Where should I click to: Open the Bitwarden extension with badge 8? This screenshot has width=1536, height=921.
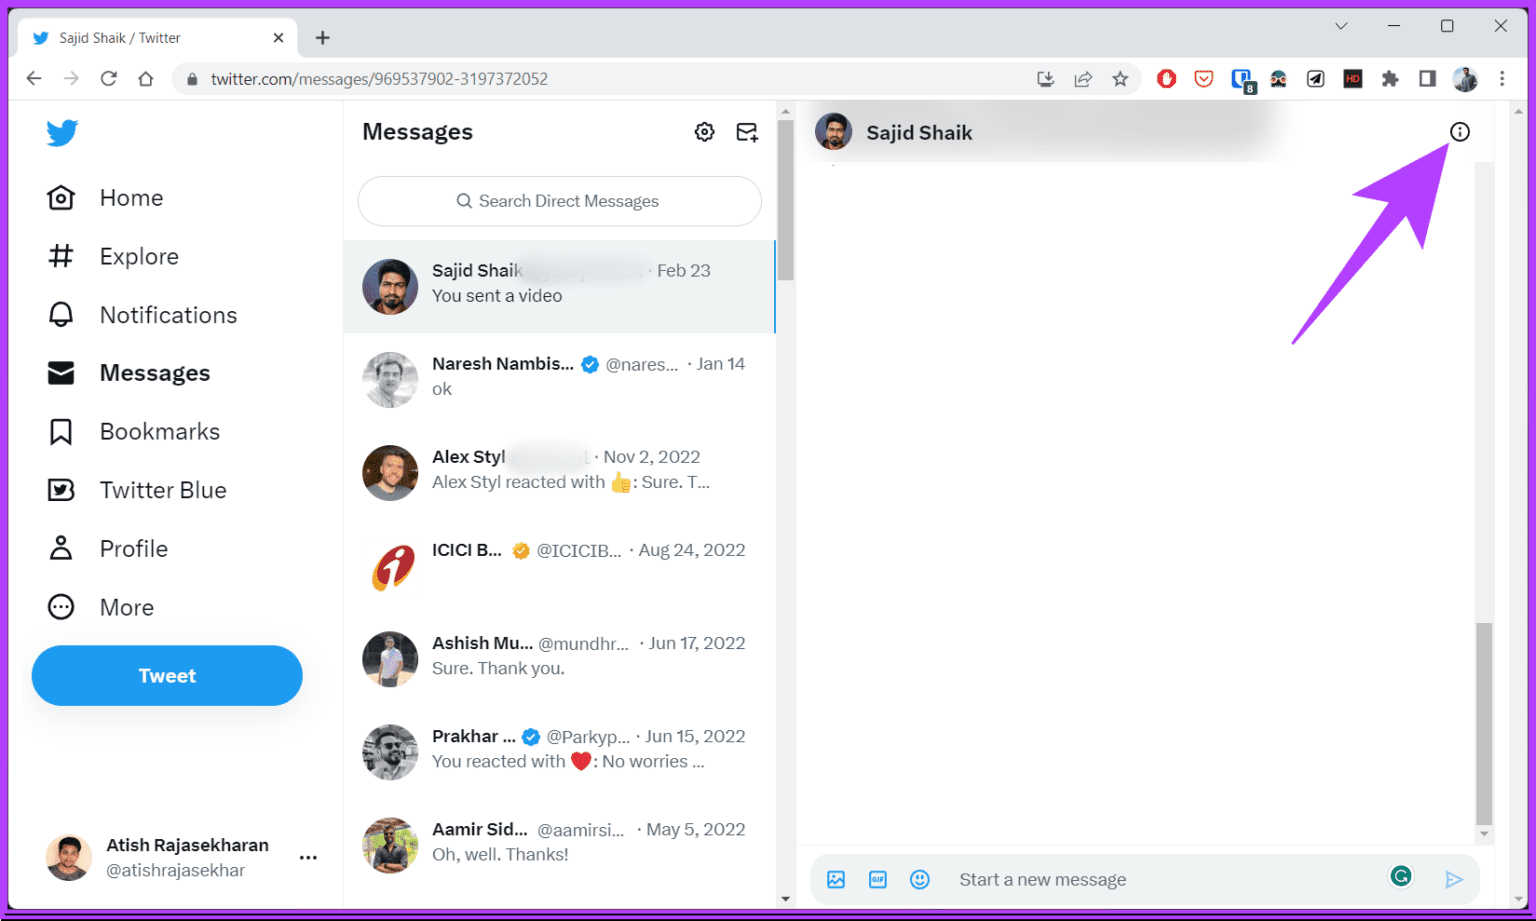pyautogui.click(x=1242, y=80)
